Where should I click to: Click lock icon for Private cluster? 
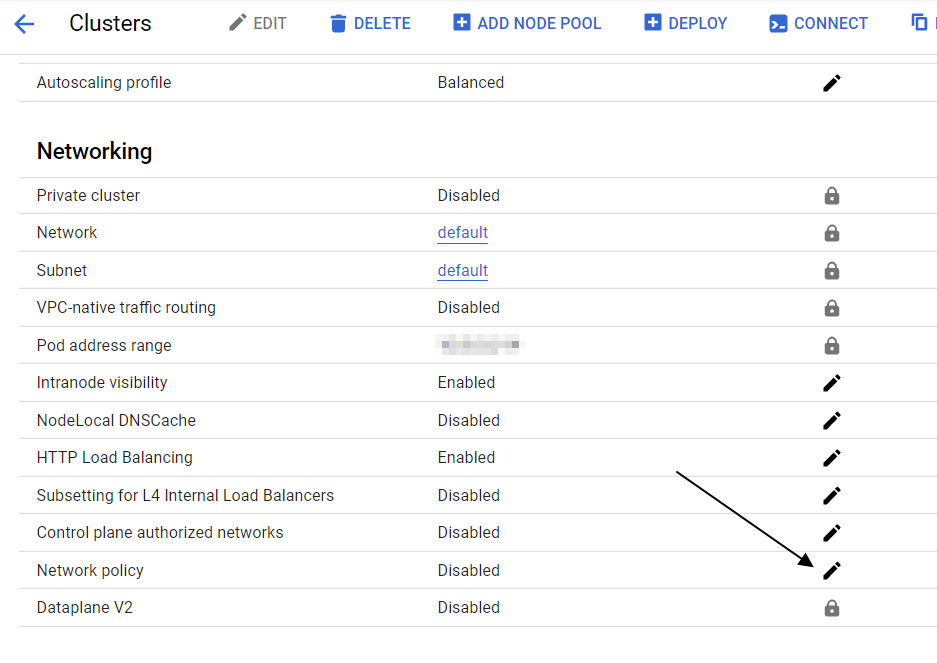[832, 195]
